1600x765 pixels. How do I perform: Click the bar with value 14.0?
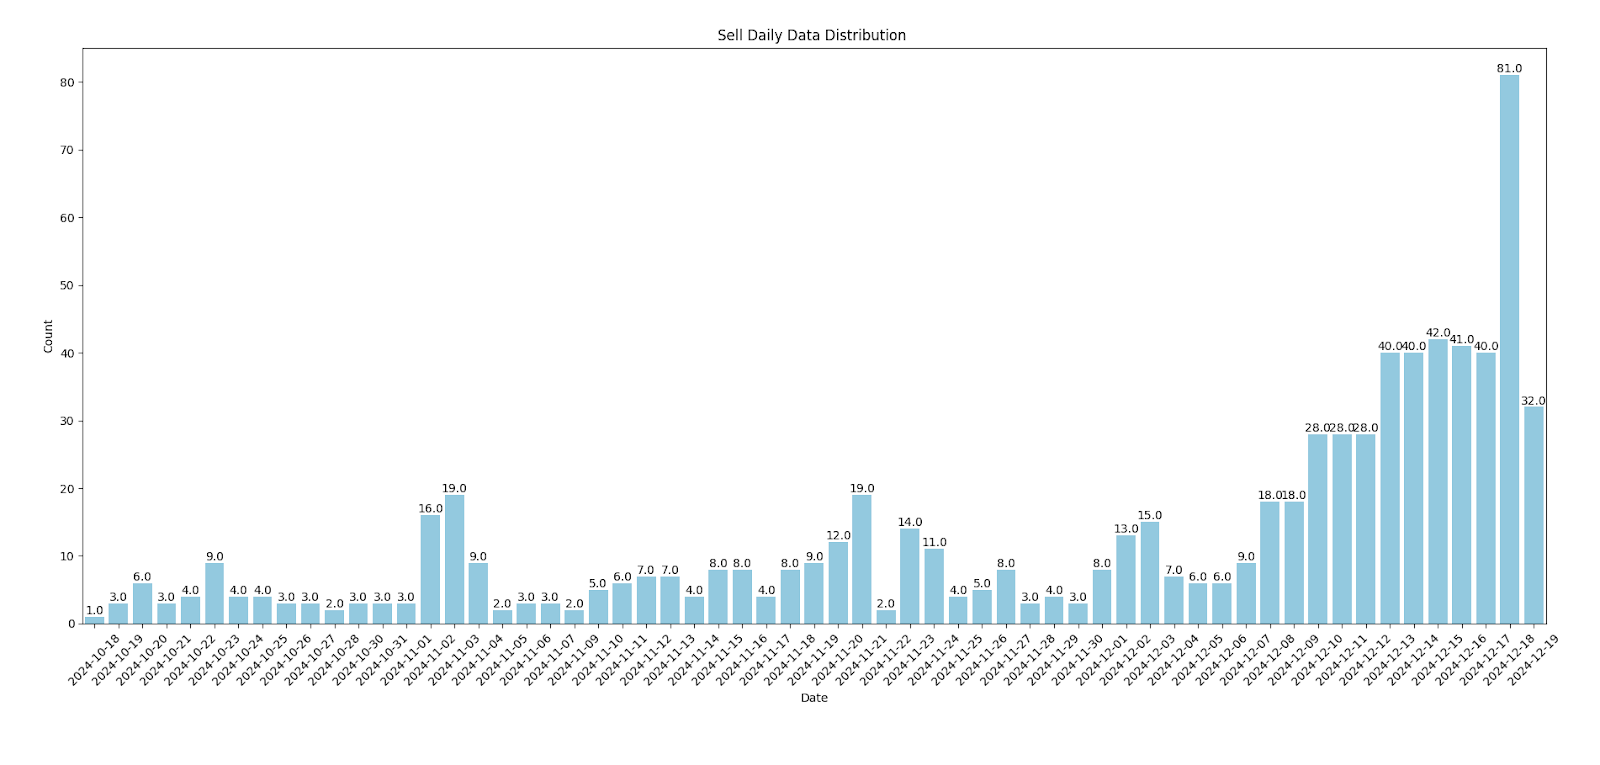[x=910, y=576]
